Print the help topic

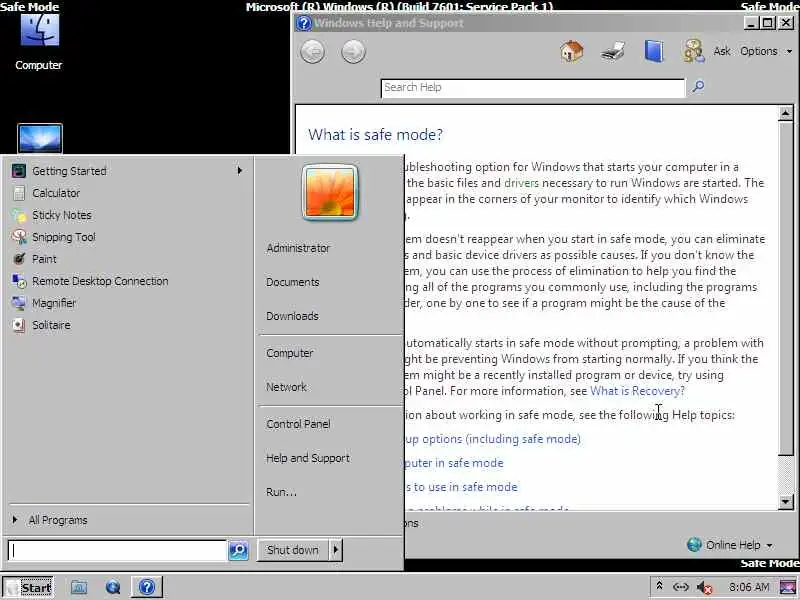click(613, 52)
